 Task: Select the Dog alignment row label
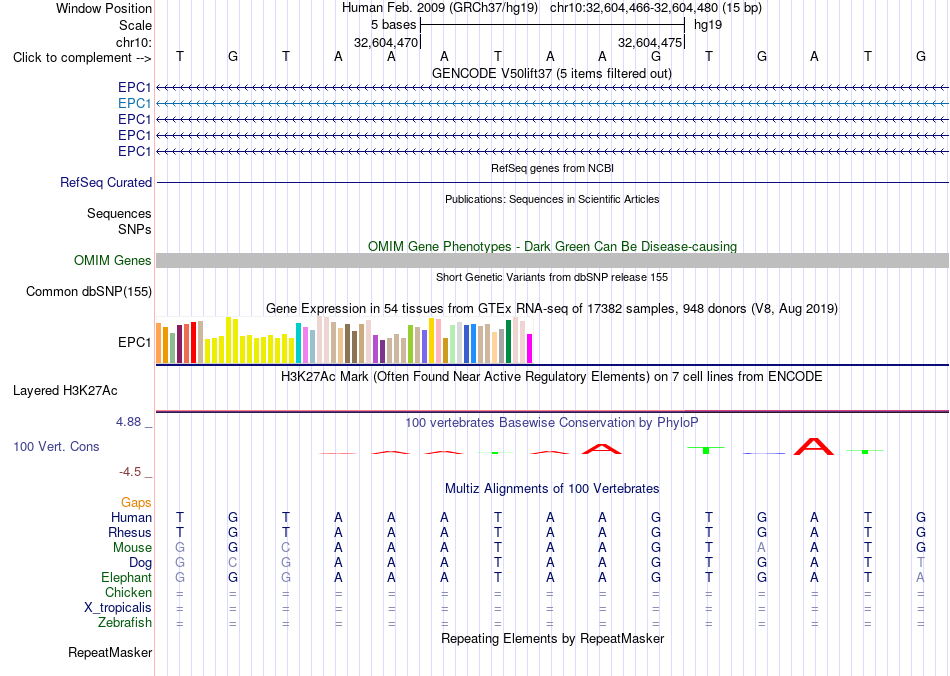141,563
